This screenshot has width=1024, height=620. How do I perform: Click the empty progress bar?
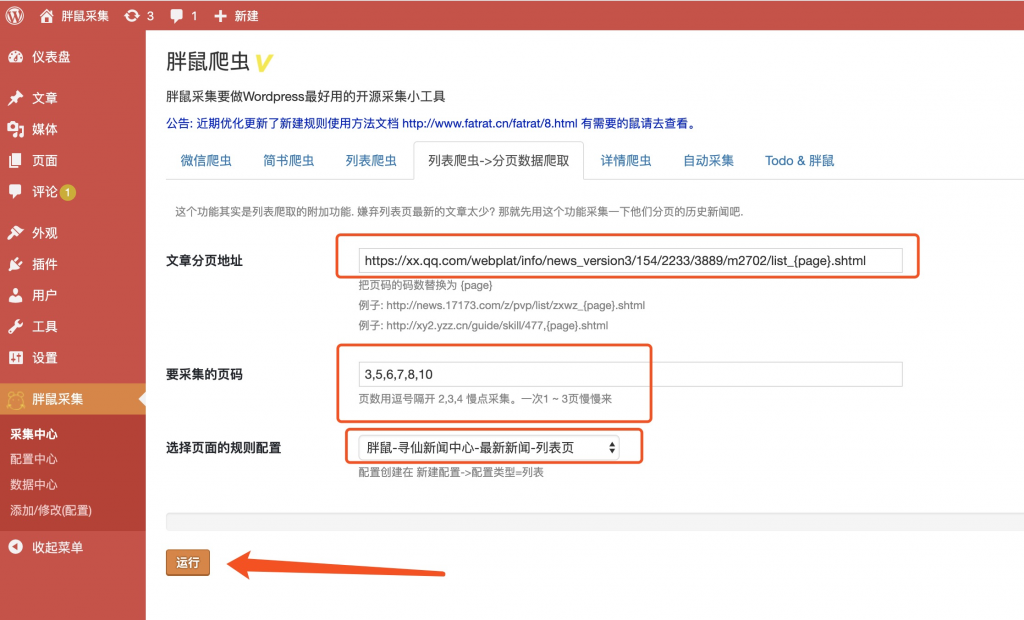point(594,521)
